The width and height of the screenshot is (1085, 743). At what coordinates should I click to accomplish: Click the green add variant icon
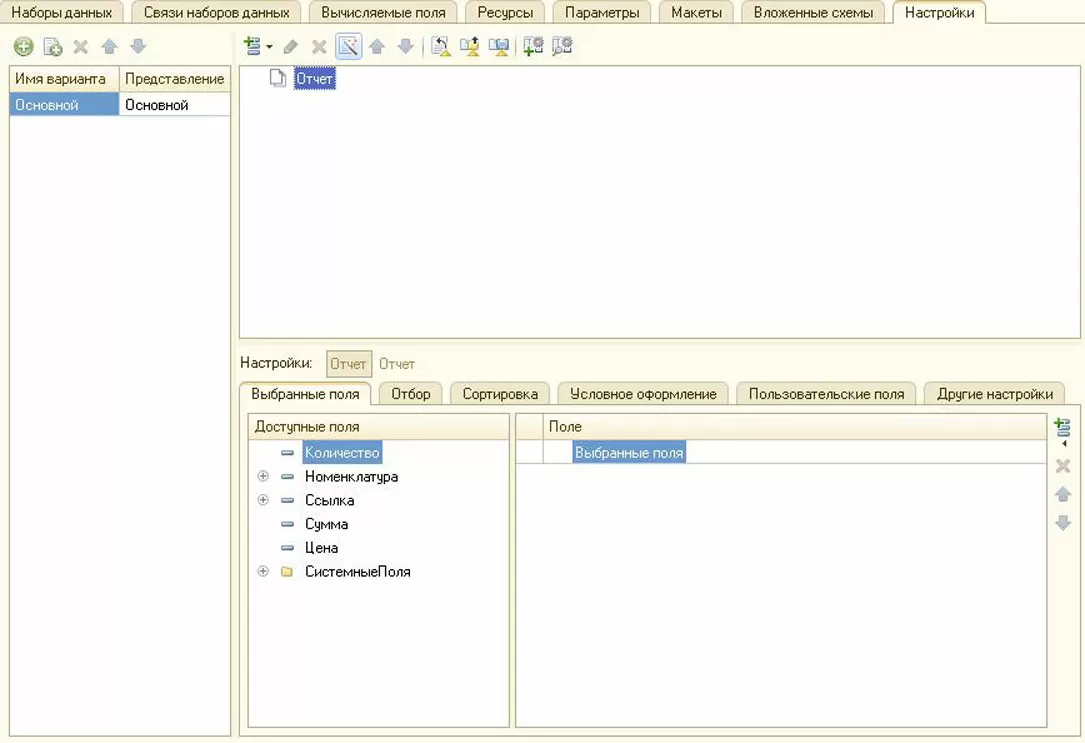click(23, 47)
